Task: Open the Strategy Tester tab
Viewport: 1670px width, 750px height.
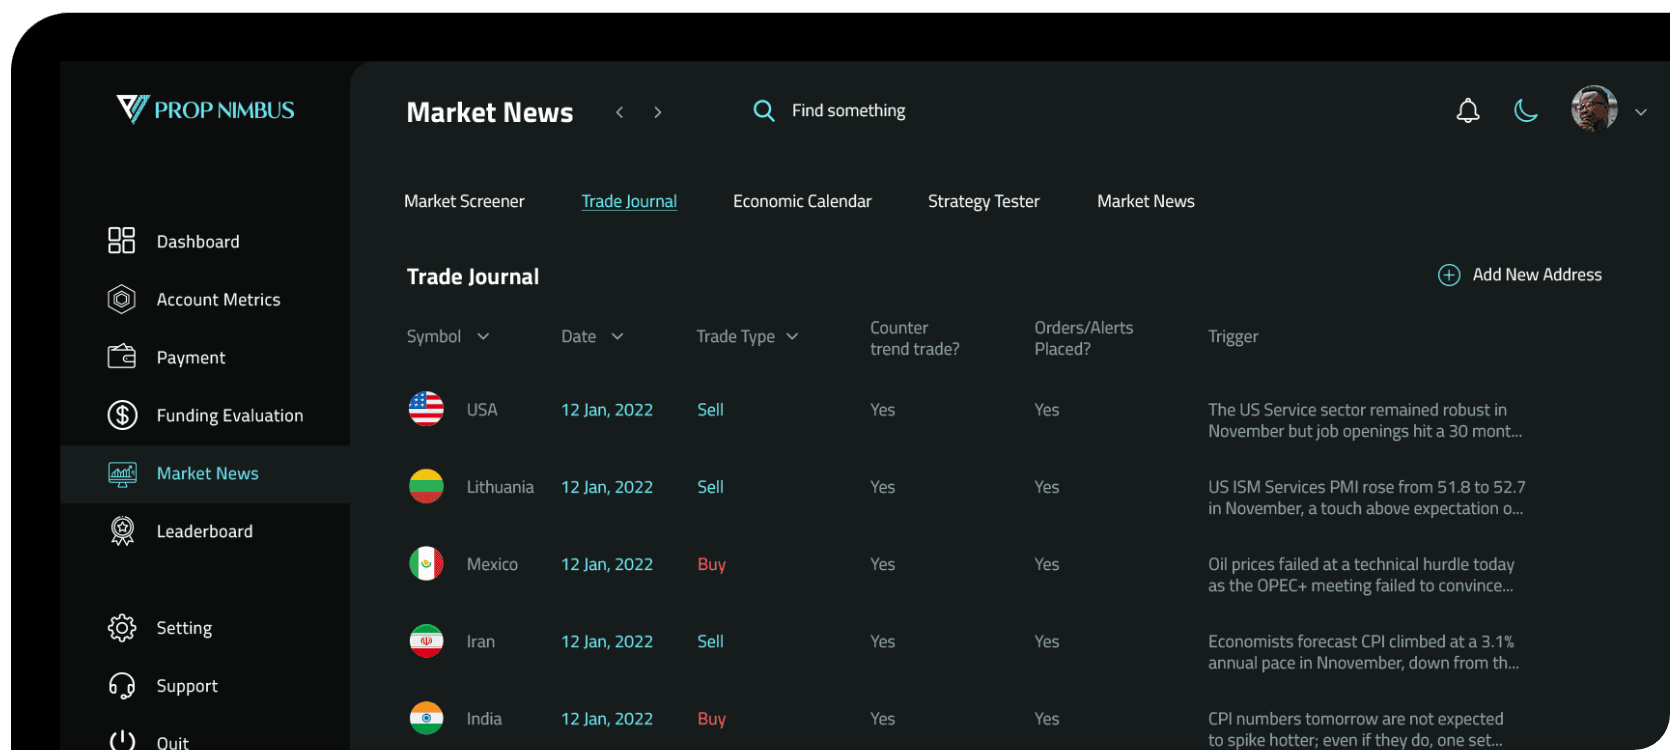Action: point(983,201)
